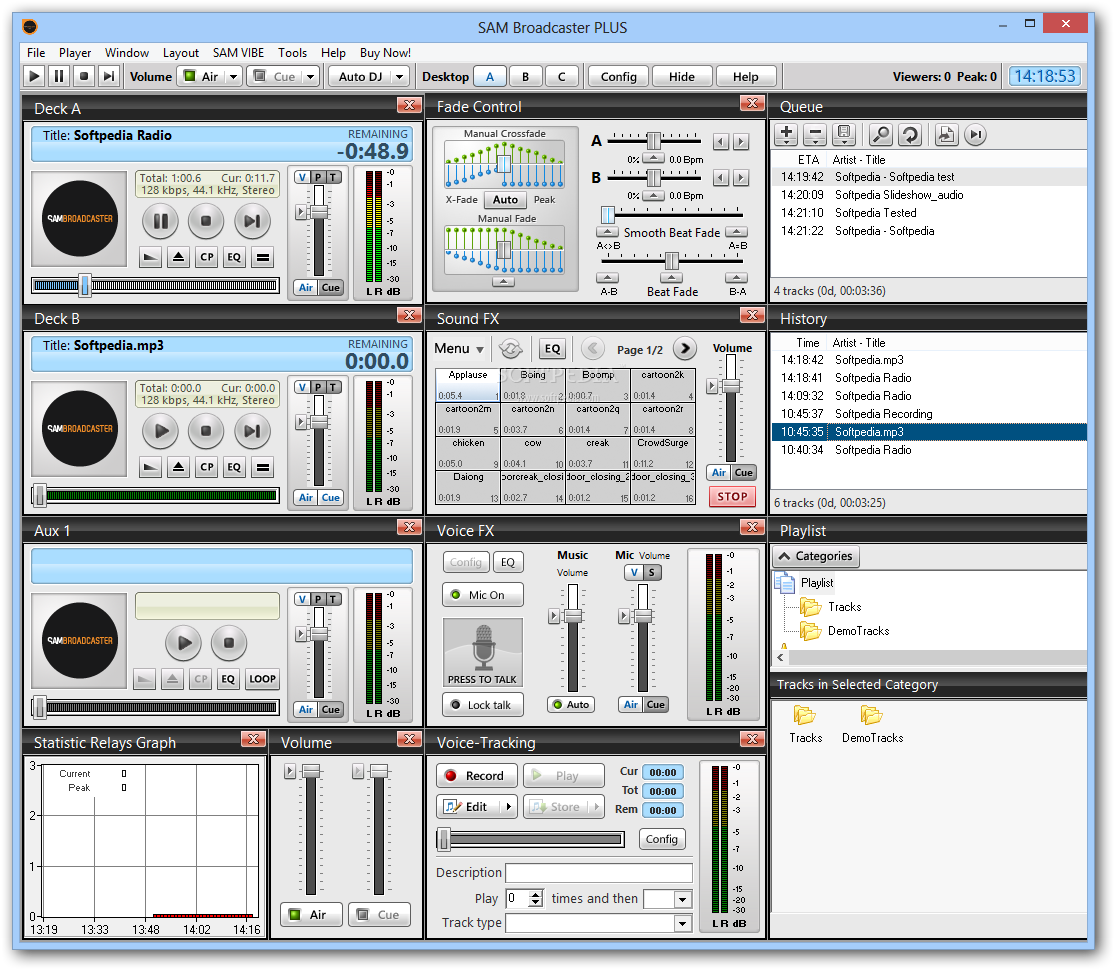Toggle Cue in Volume panel
Viewport: 1115px width, 970px height.
(380, 915)
